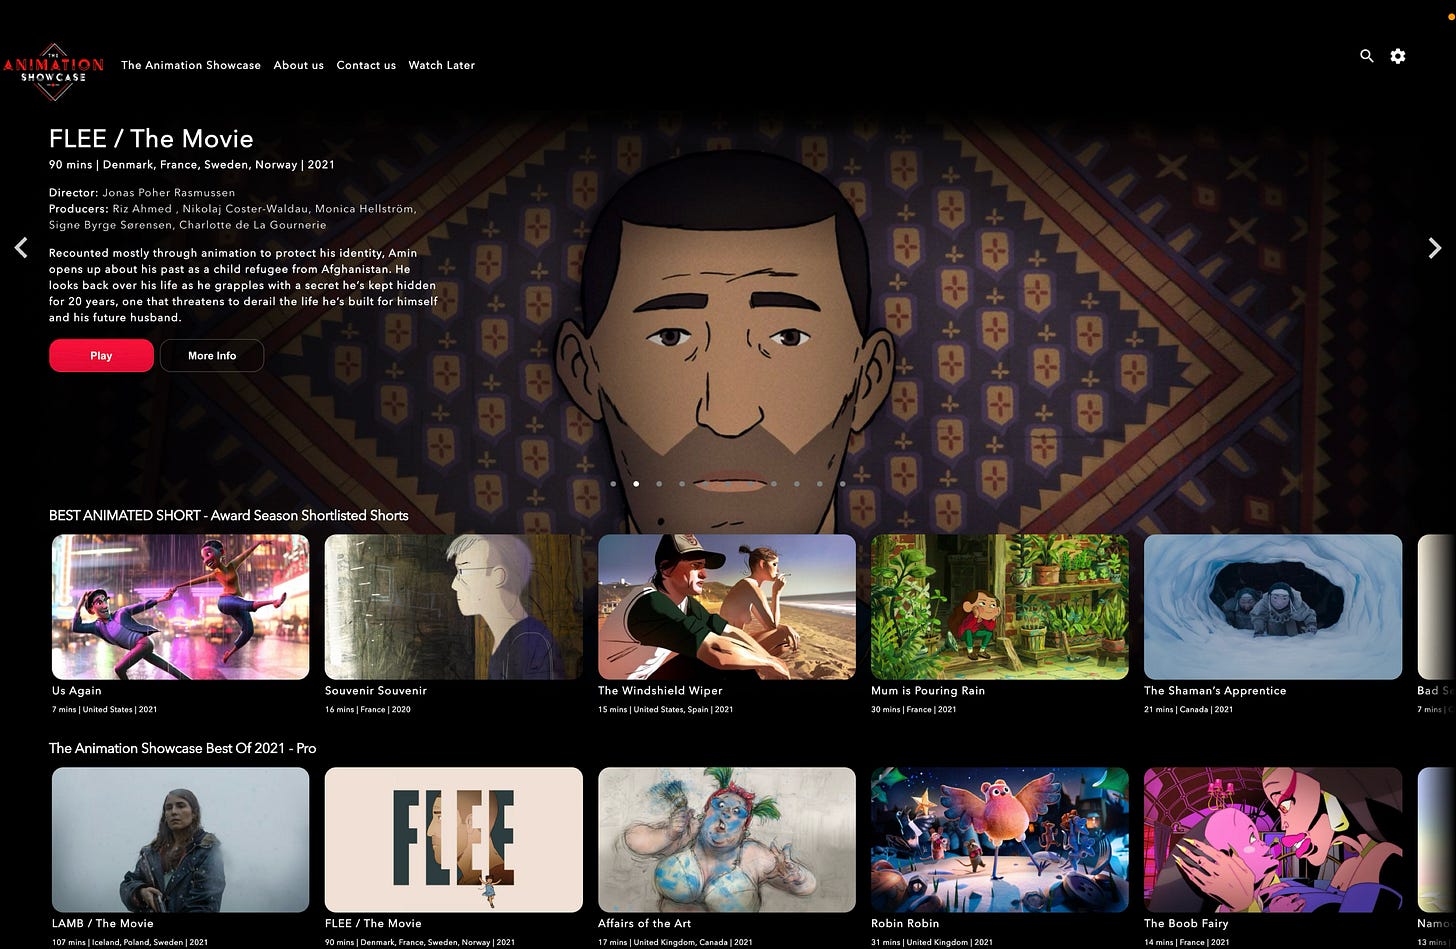Click director name 'Jonas Poher Rasmussen'
Image resolution: width=1456 pixels, height=949 pixels.
(x=169, y=192)
